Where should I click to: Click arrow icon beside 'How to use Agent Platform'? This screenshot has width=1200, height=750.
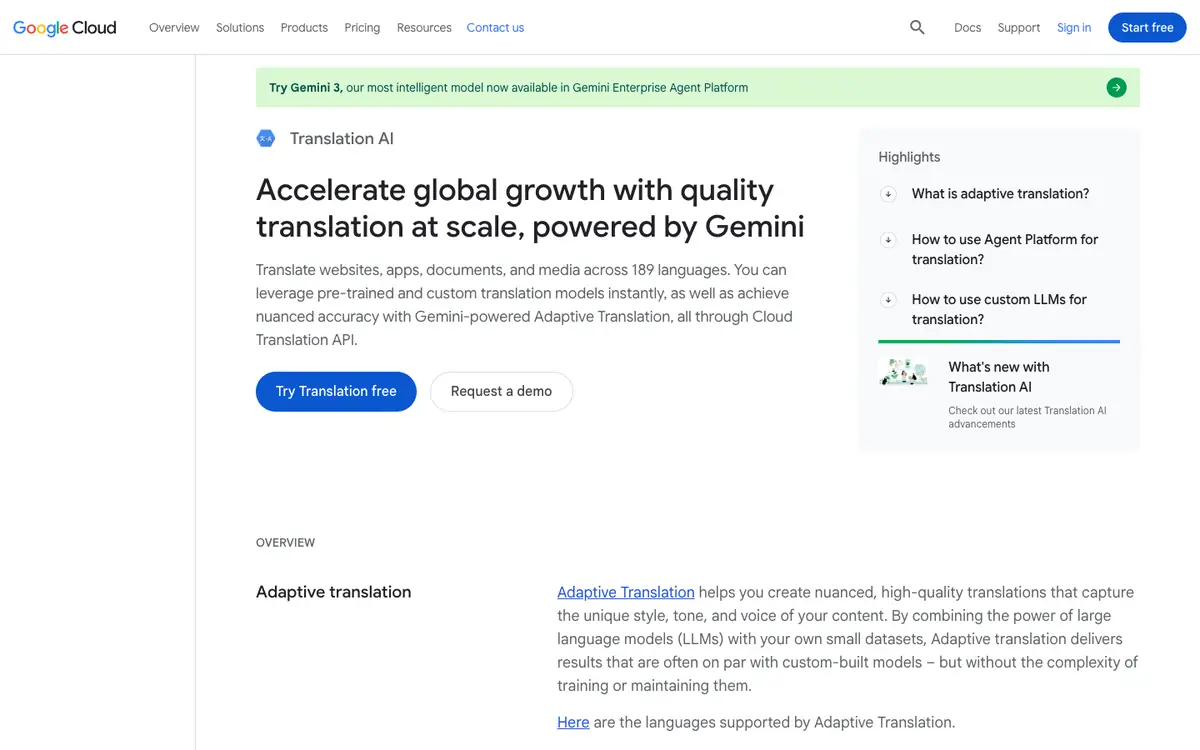[888, 240]
